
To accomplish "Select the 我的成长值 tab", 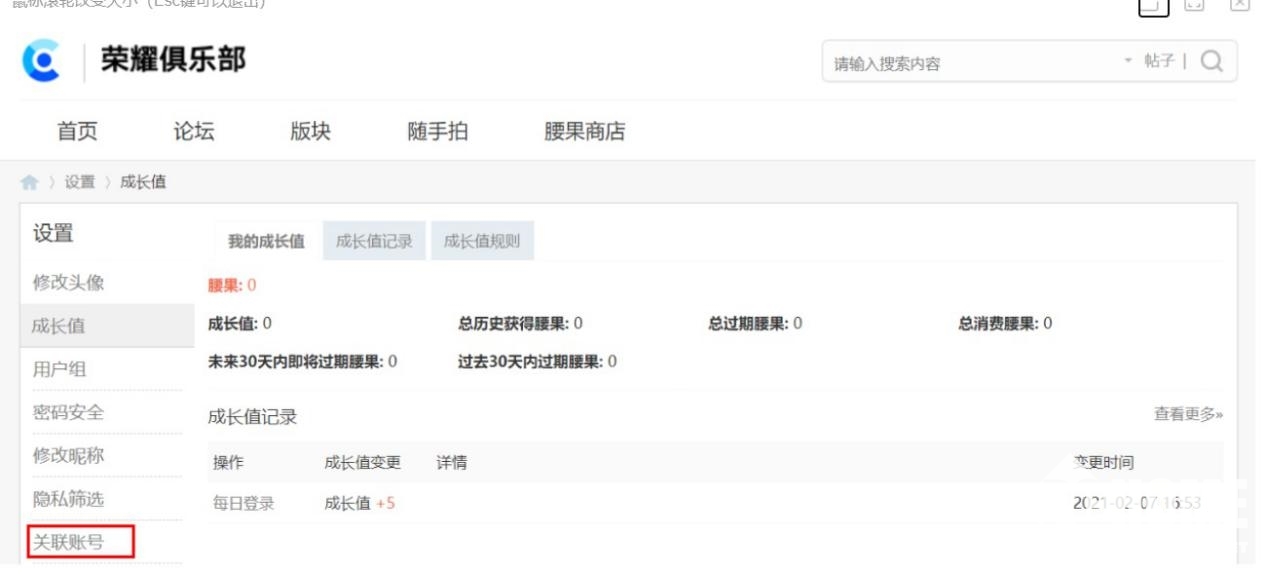I will pyautogui.click(x=266, y=241).
